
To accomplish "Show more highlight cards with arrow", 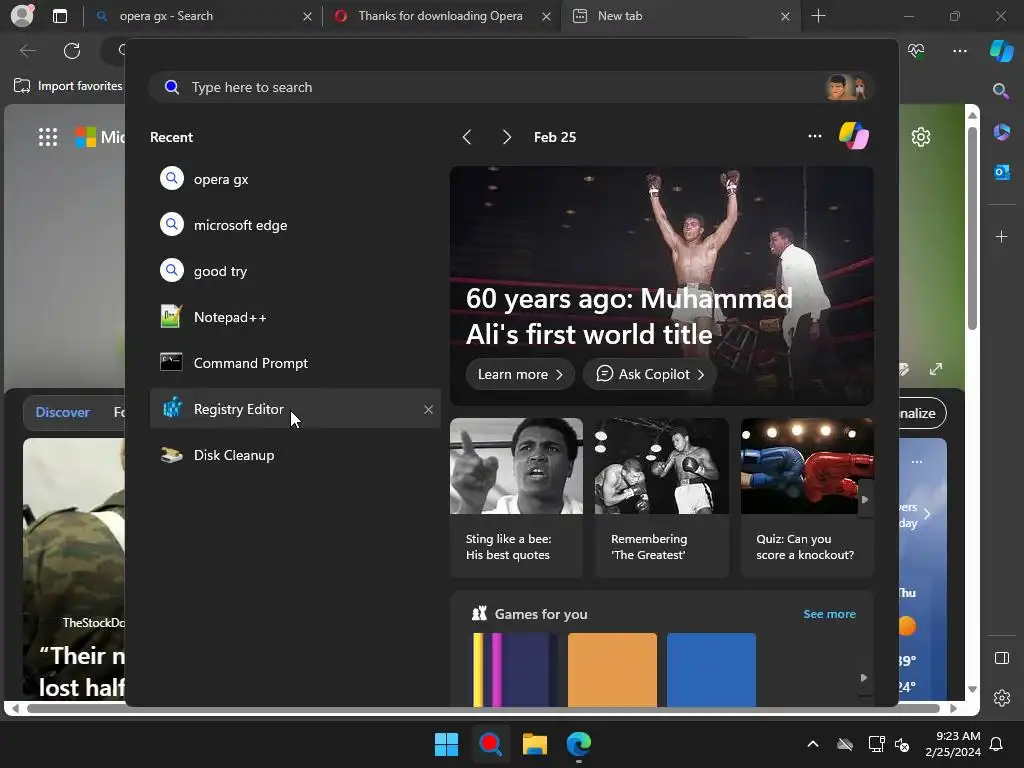I will pyautogui.click(x=865, y=500).
